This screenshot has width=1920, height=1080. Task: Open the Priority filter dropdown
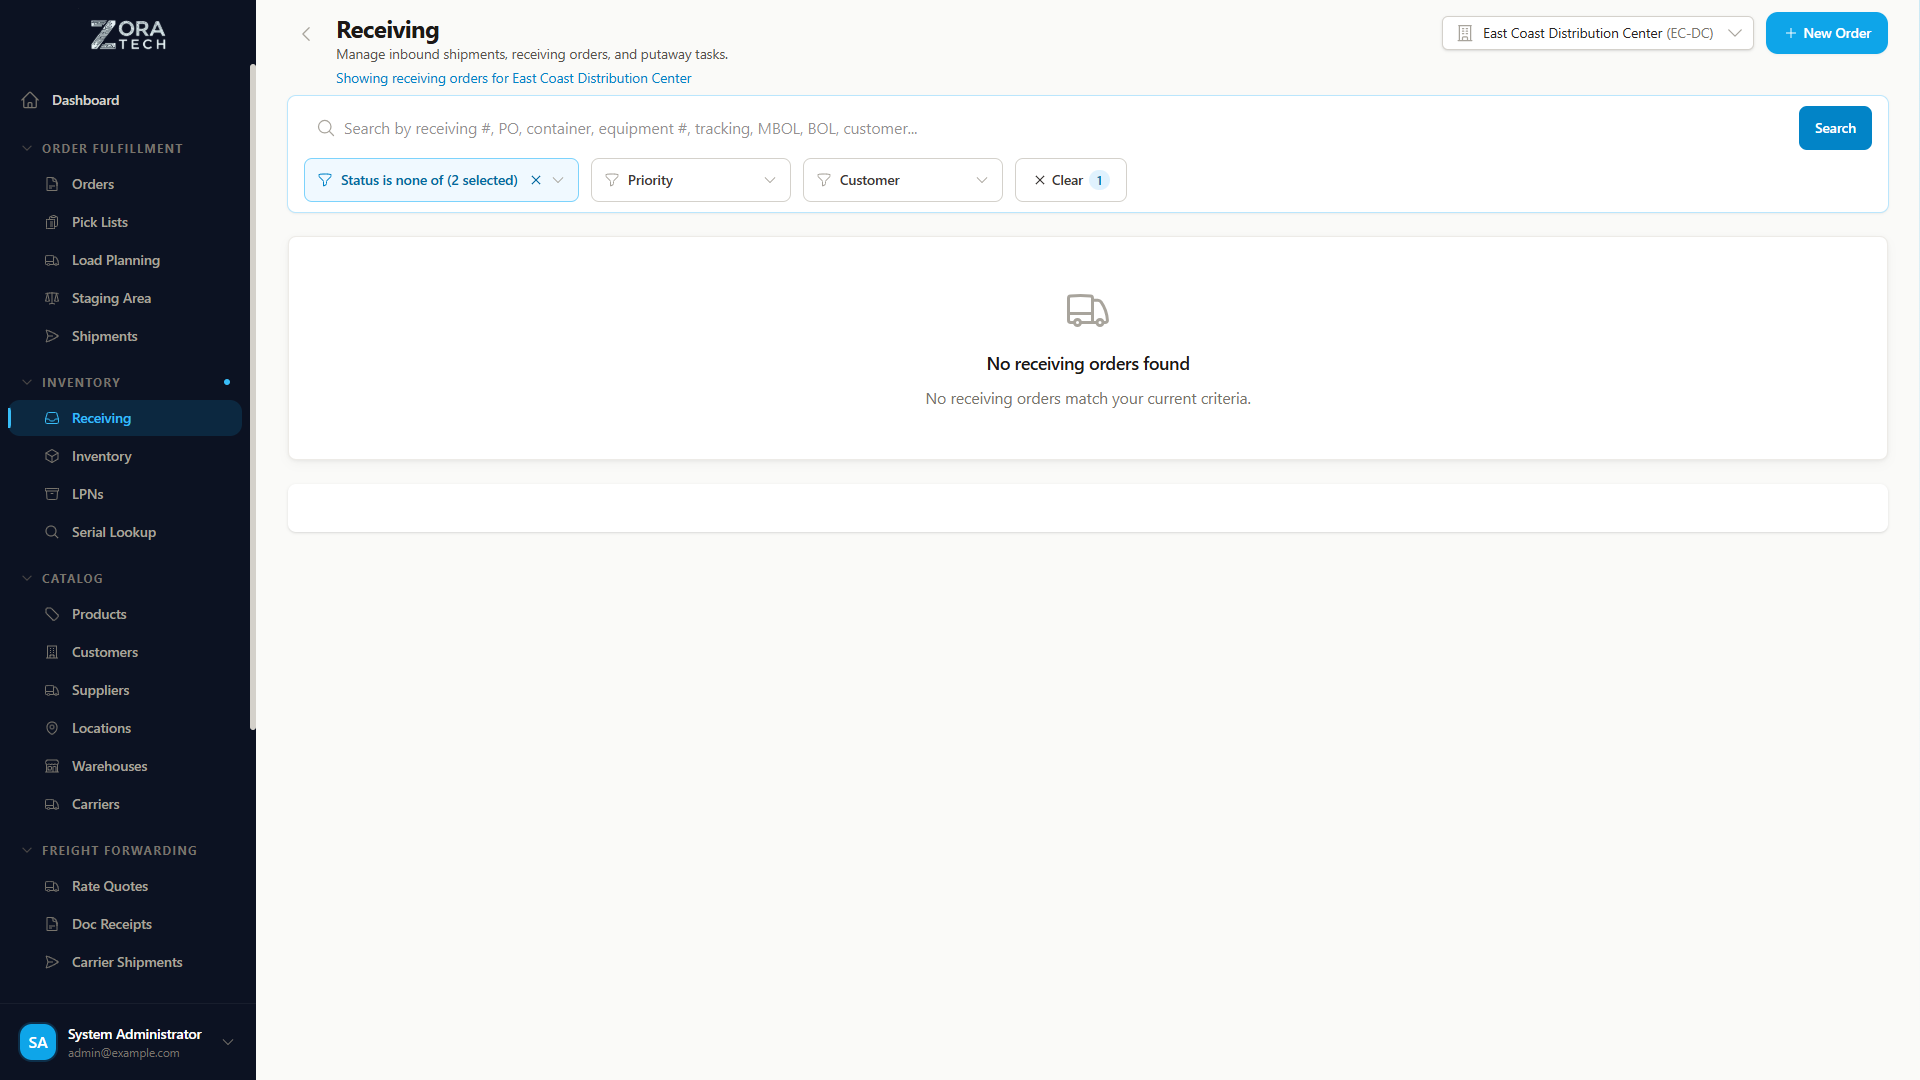[x=690, y=180]
